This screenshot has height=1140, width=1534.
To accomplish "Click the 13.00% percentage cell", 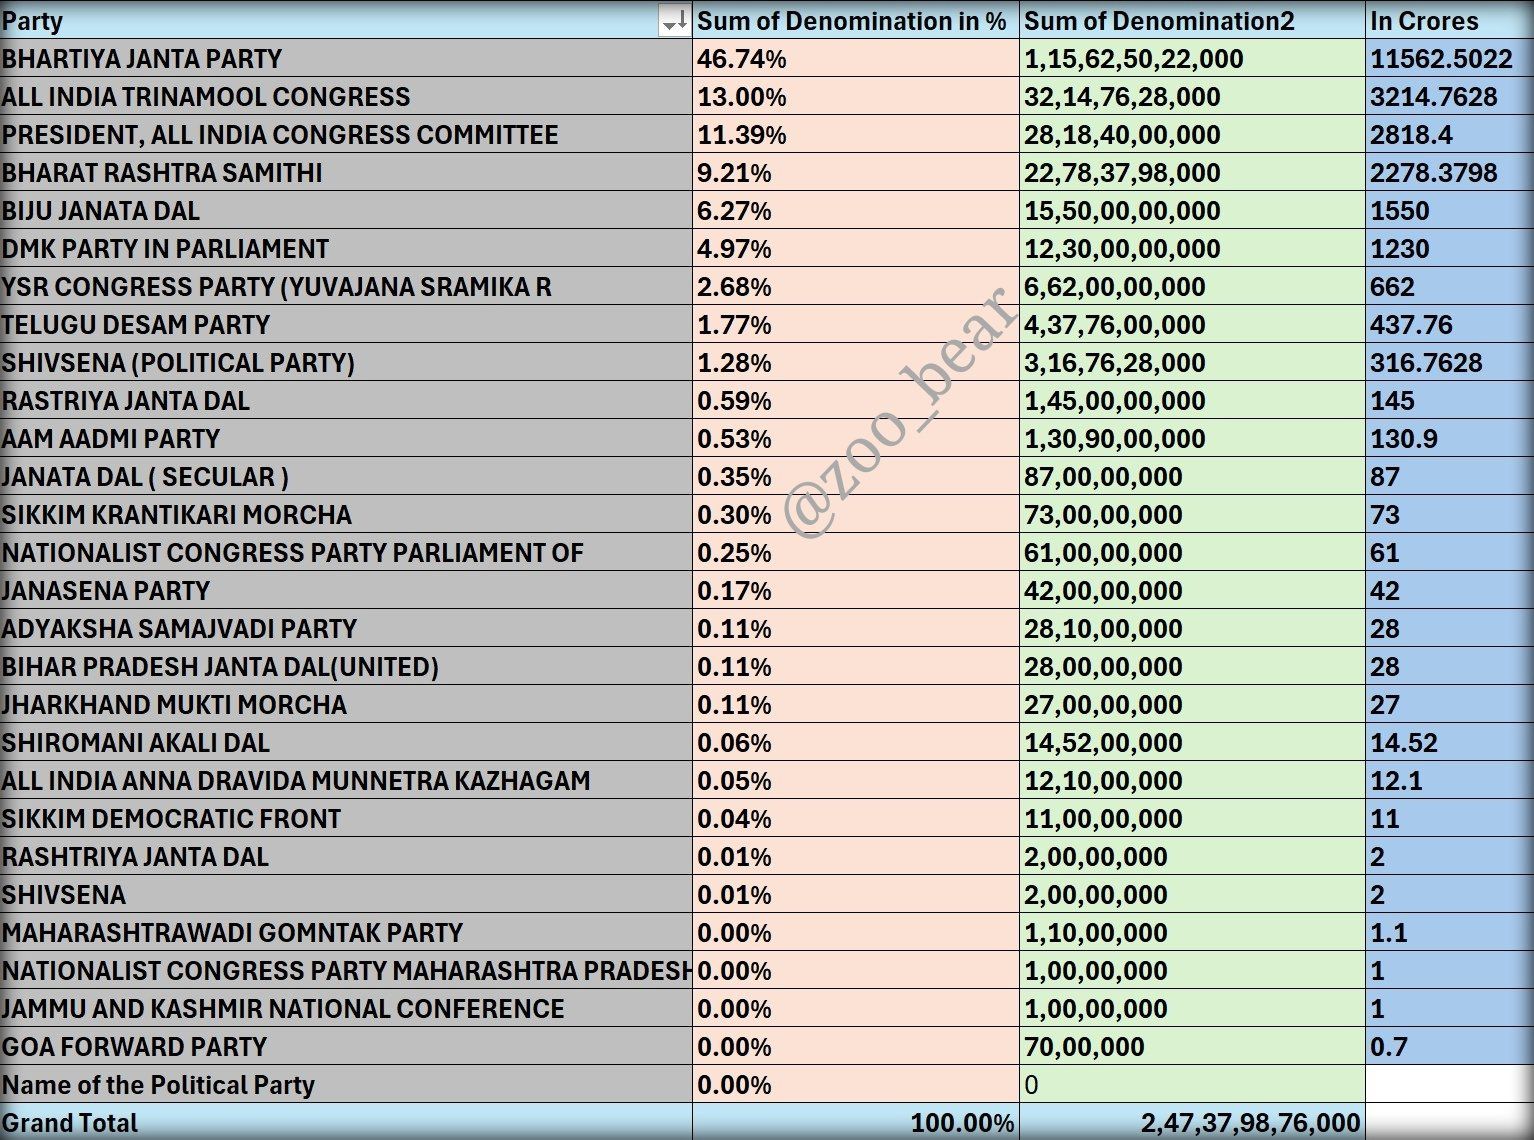I will click(x=856, y=97).
